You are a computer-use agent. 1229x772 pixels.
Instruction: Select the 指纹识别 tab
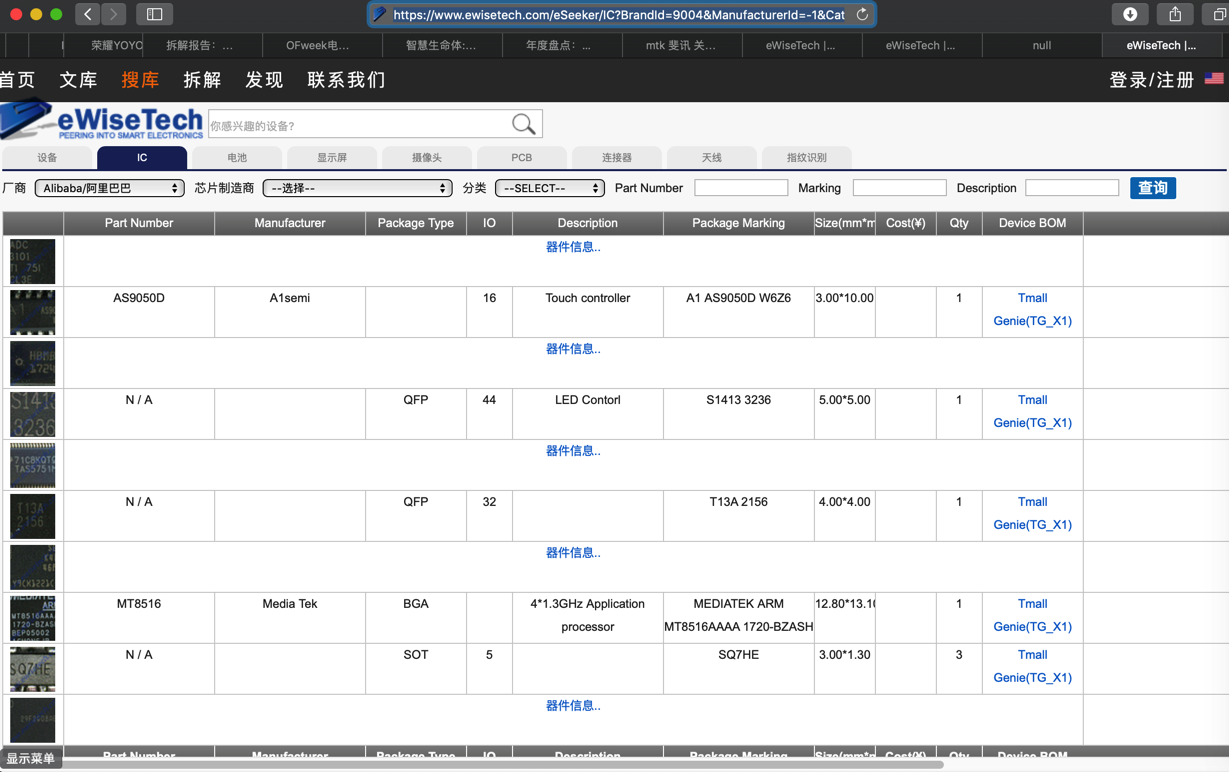(x=807, y=158)
